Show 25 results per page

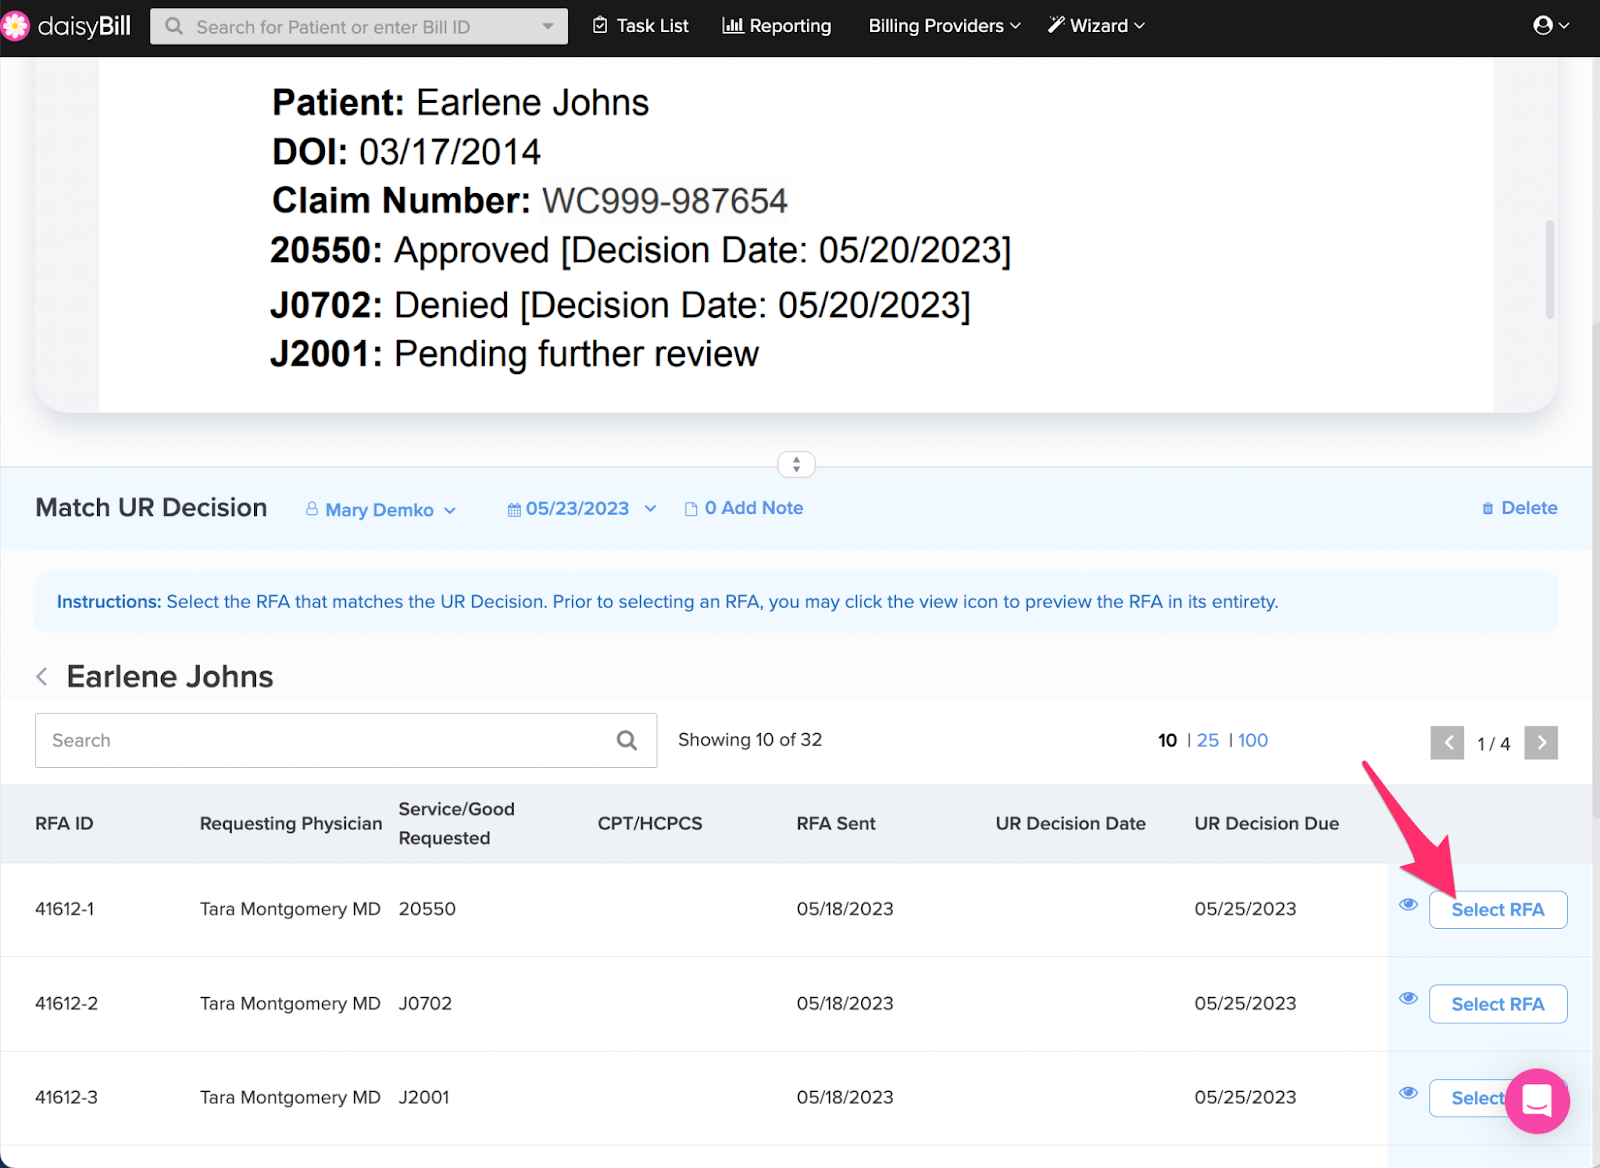(1208, 741)
